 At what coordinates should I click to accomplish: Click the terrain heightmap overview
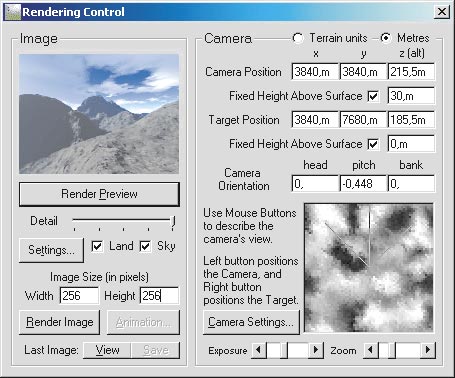[x=369, y=268]
